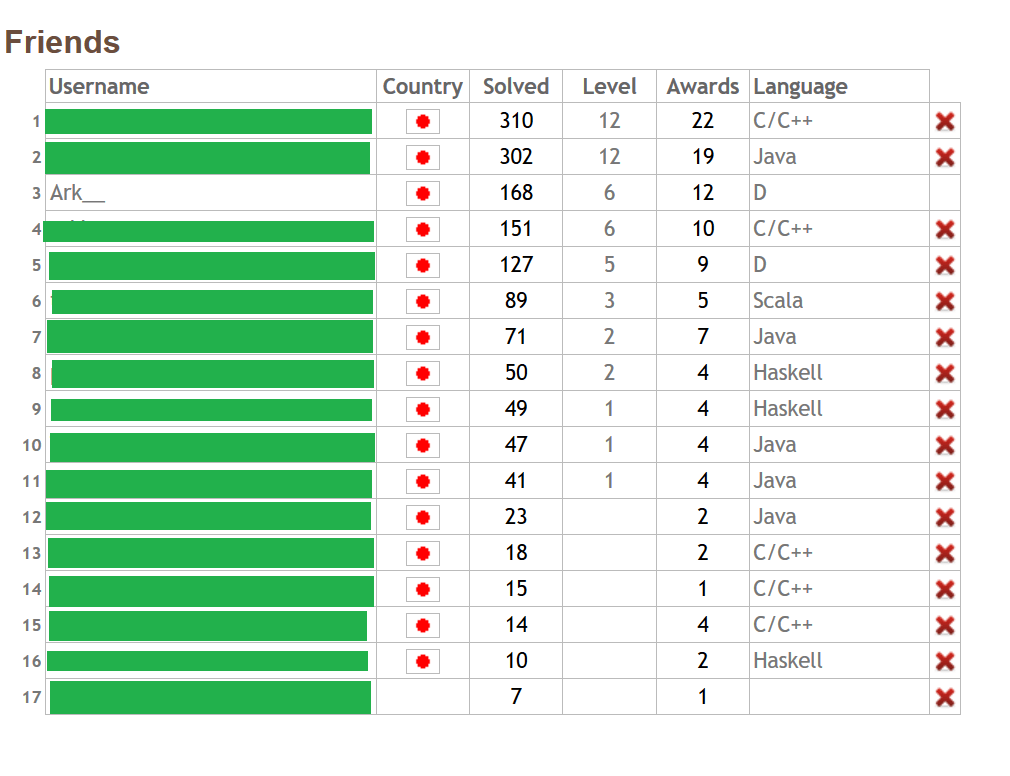The width and height of the screenshot is (1010, 776).
Task: Remove the friend with 18 solved
Action: [x=944, y=554]
